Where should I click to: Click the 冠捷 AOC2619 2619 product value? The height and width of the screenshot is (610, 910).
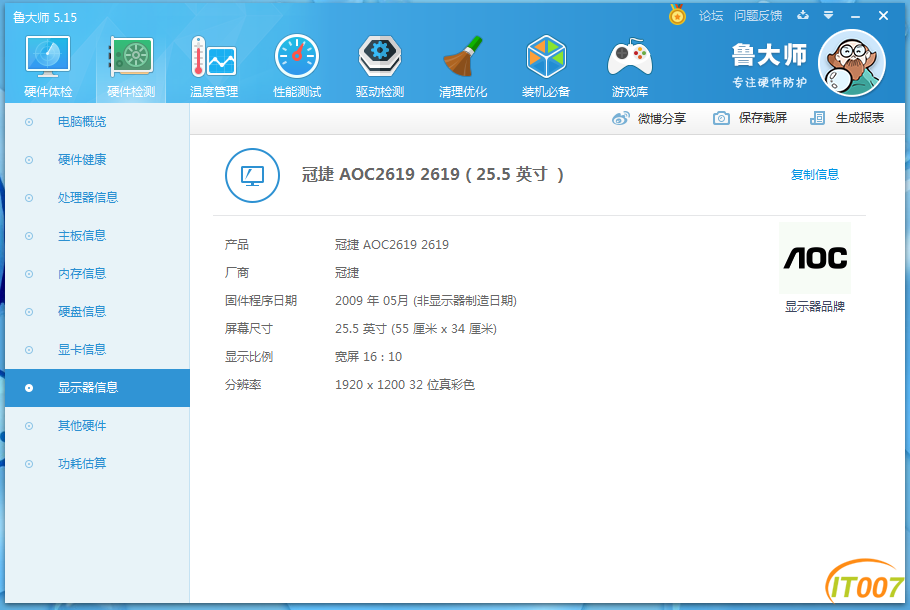pyautogui.click(x=392, y=245)
